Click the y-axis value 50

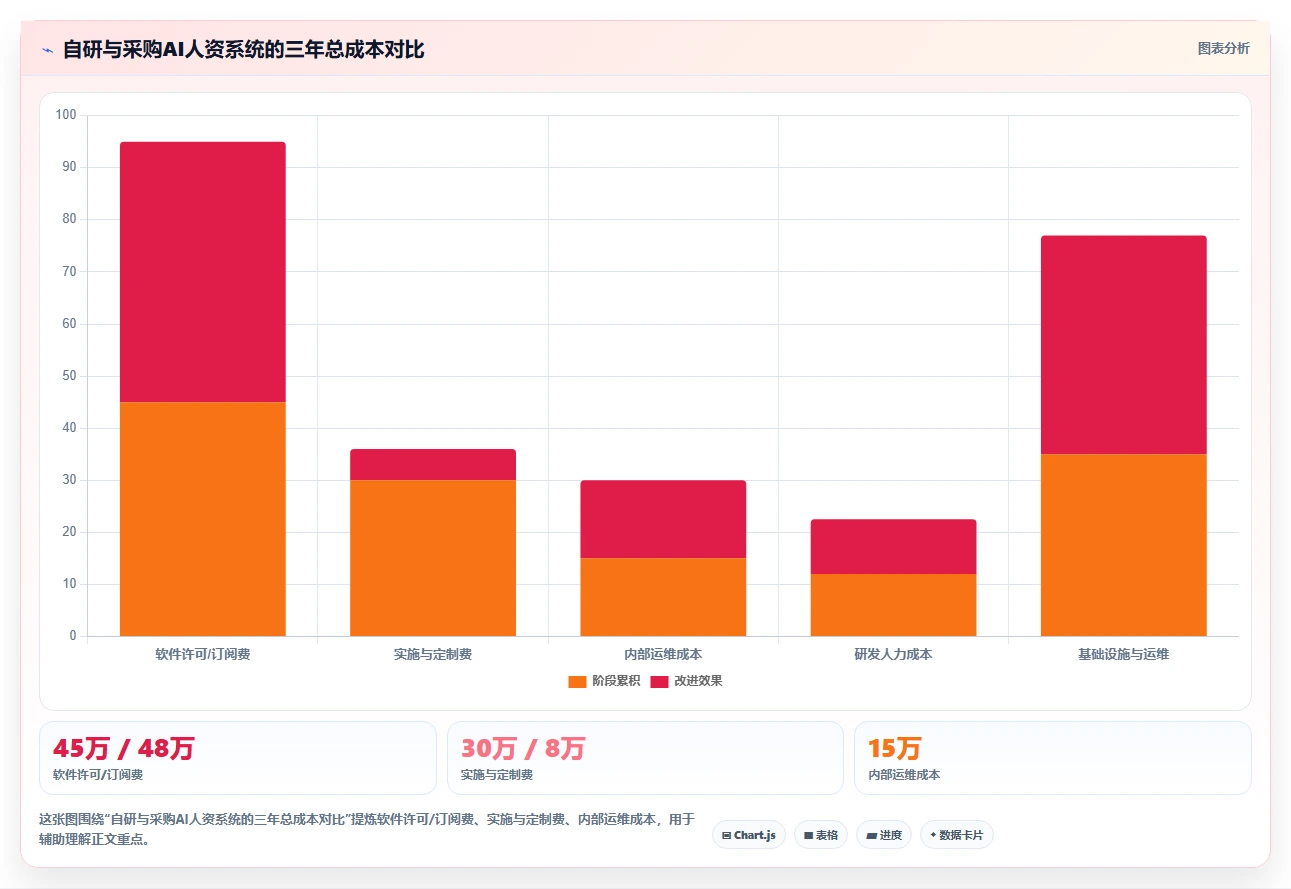coord(69,376)
